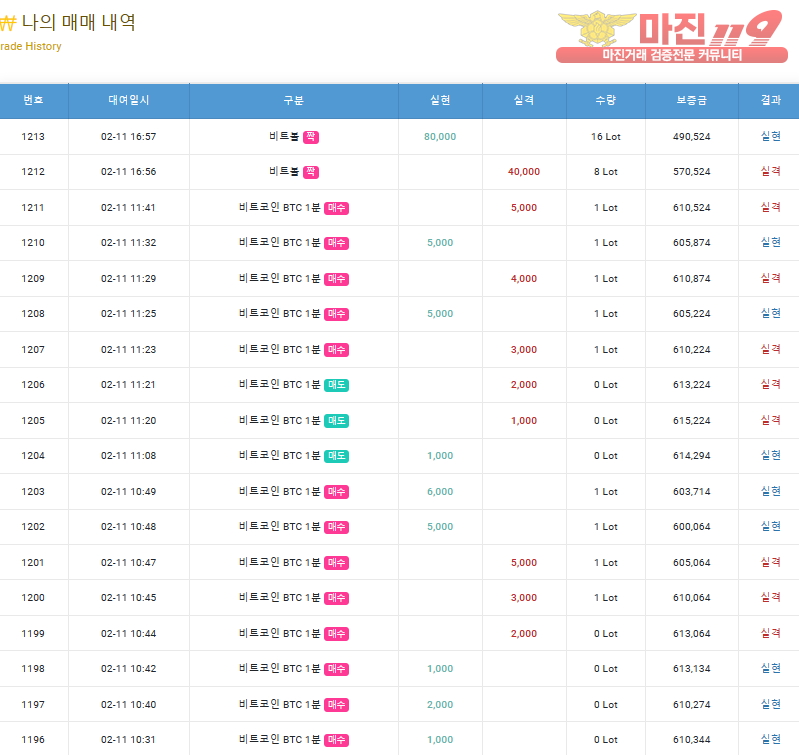Screen dimensions: 799x755
Task: Click the pink 짝 badge in row 1213
Action: pos(311,137)
